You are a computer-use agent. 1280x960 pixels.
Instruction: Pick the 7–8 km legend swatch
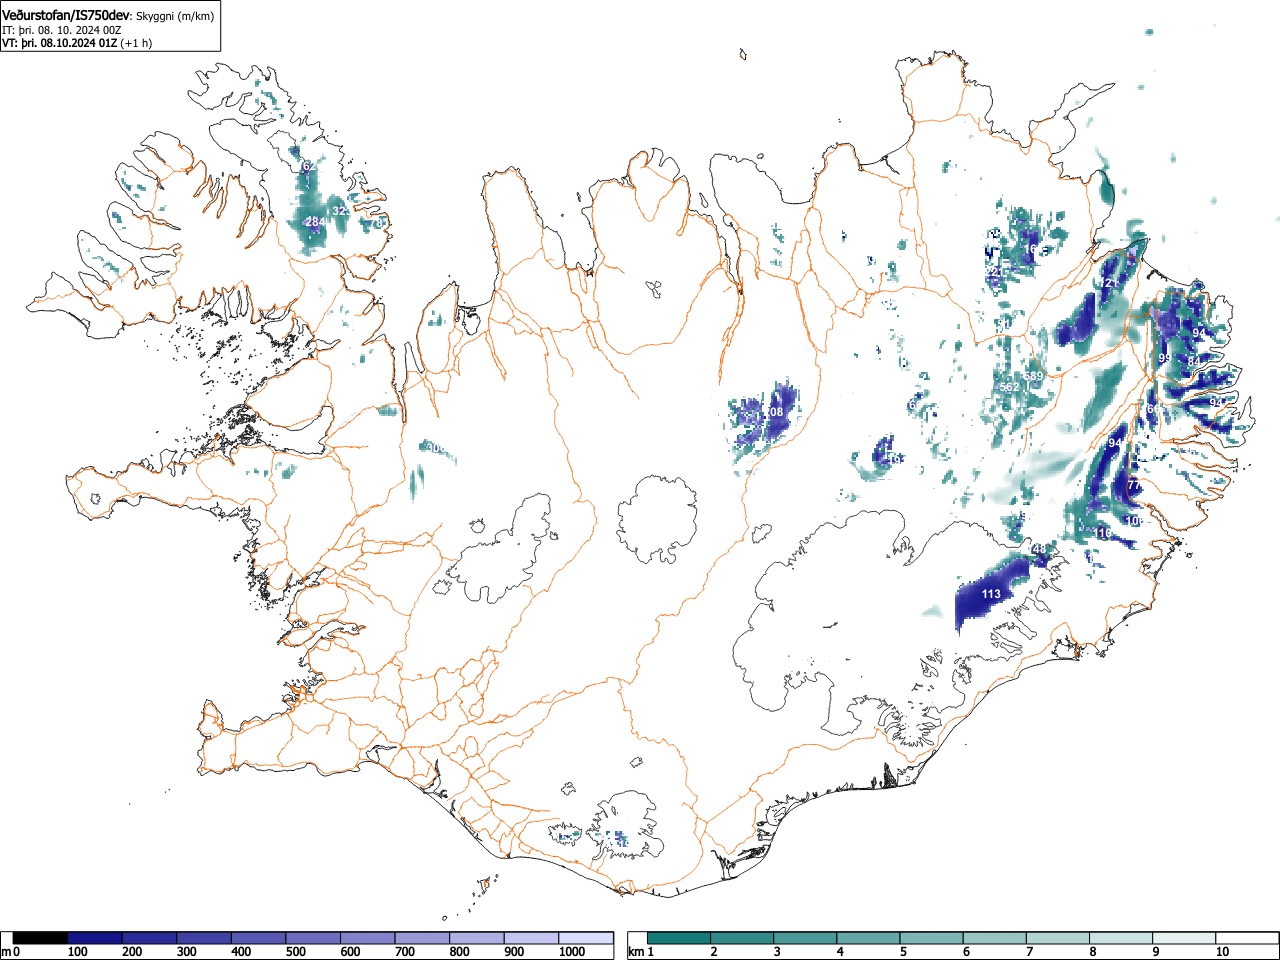[x=1057, y=938]
